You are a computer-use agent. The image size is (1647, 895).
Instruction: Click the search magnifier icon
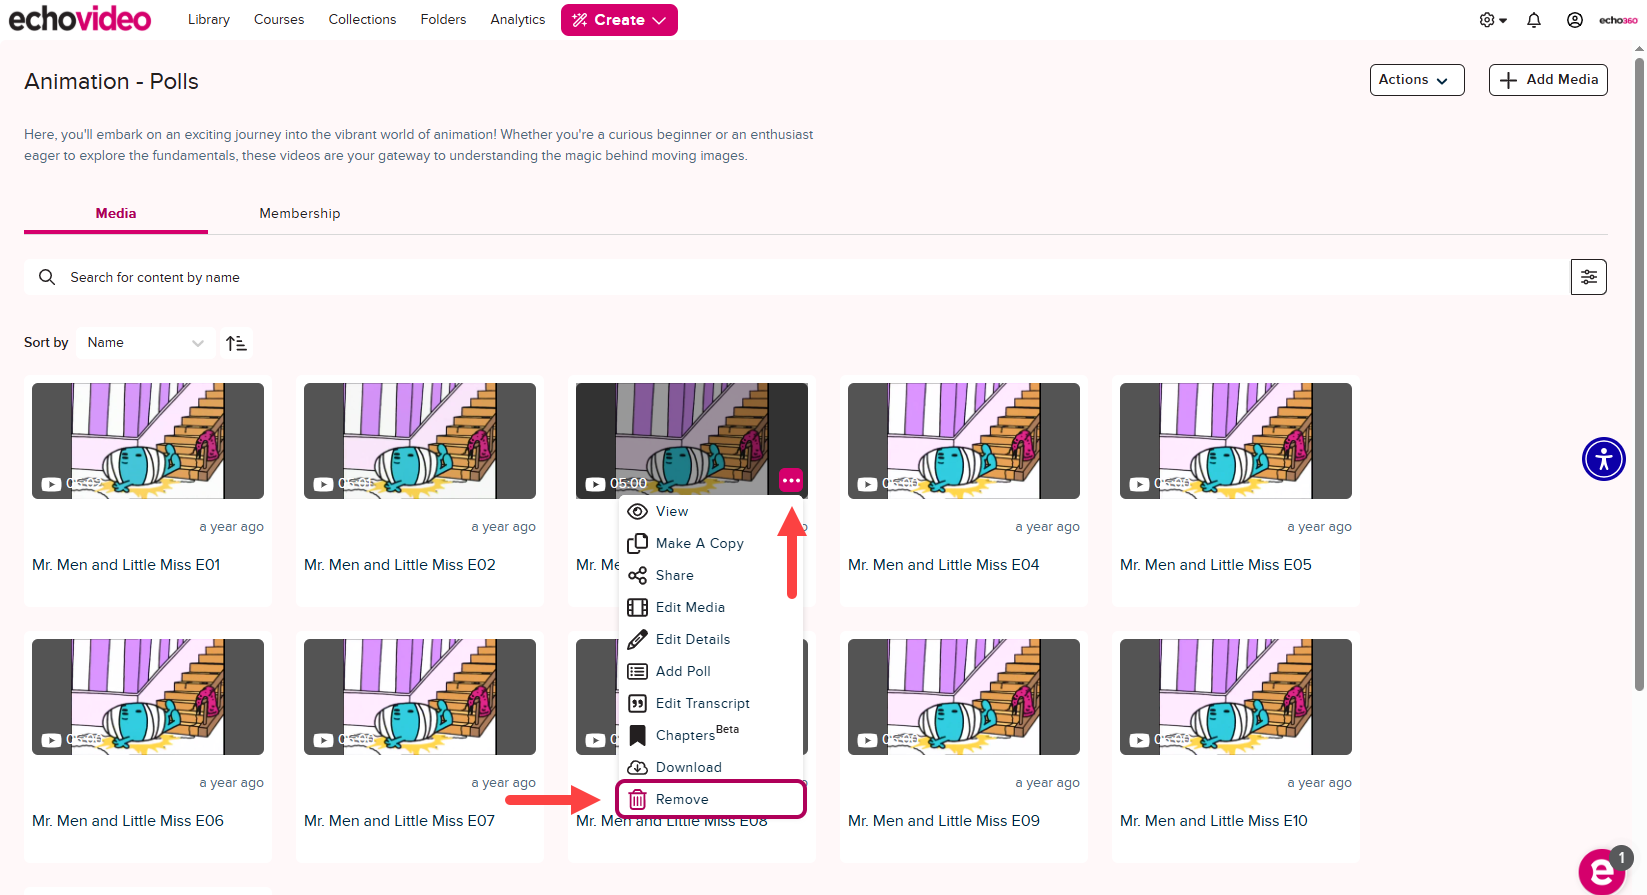click(x=47, y=277)
